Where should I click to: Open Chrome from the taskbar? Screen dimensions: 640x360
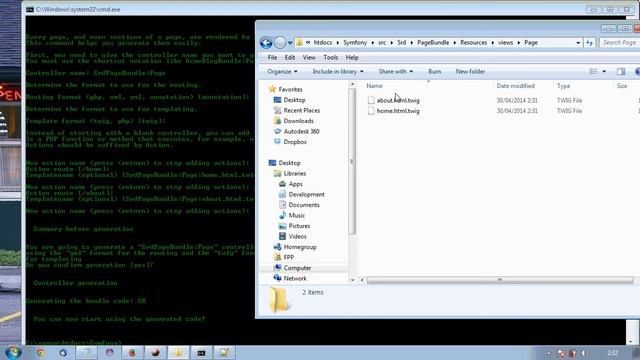pyautogui.click(x=40, y=353)
